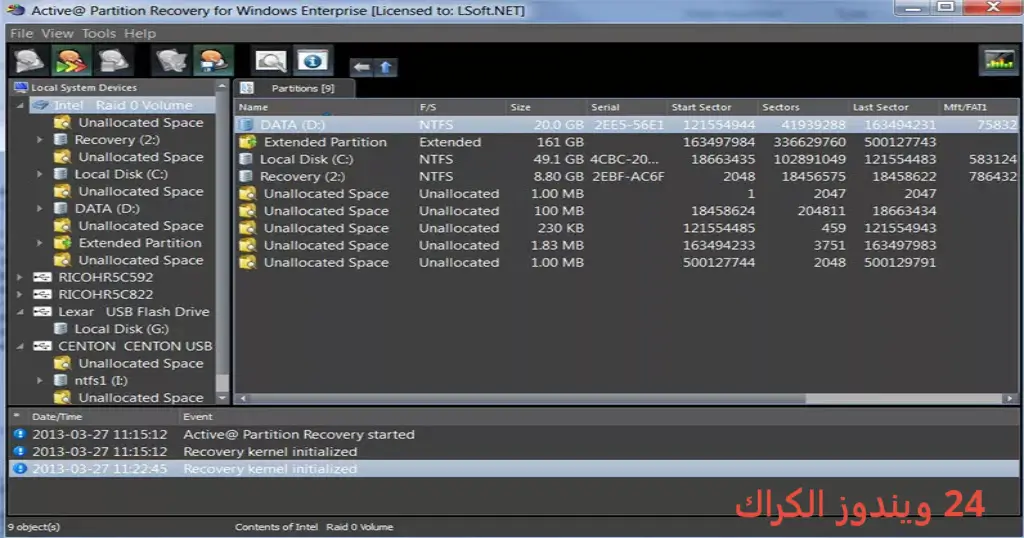Click the gray recover-partition toolbar icon
Image resolution: width=1024 pixels, height=538 pixels.
172,61
